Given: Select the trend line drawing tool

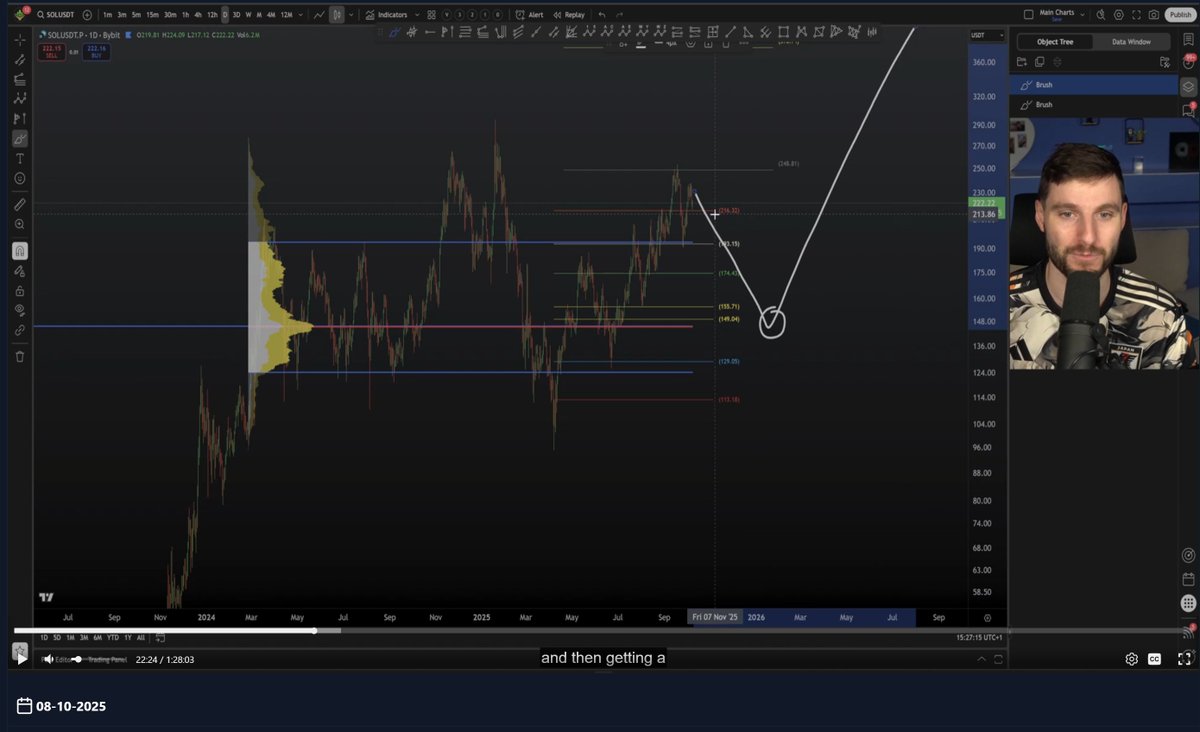Looking at the screenshot, I should pos(19,59).
